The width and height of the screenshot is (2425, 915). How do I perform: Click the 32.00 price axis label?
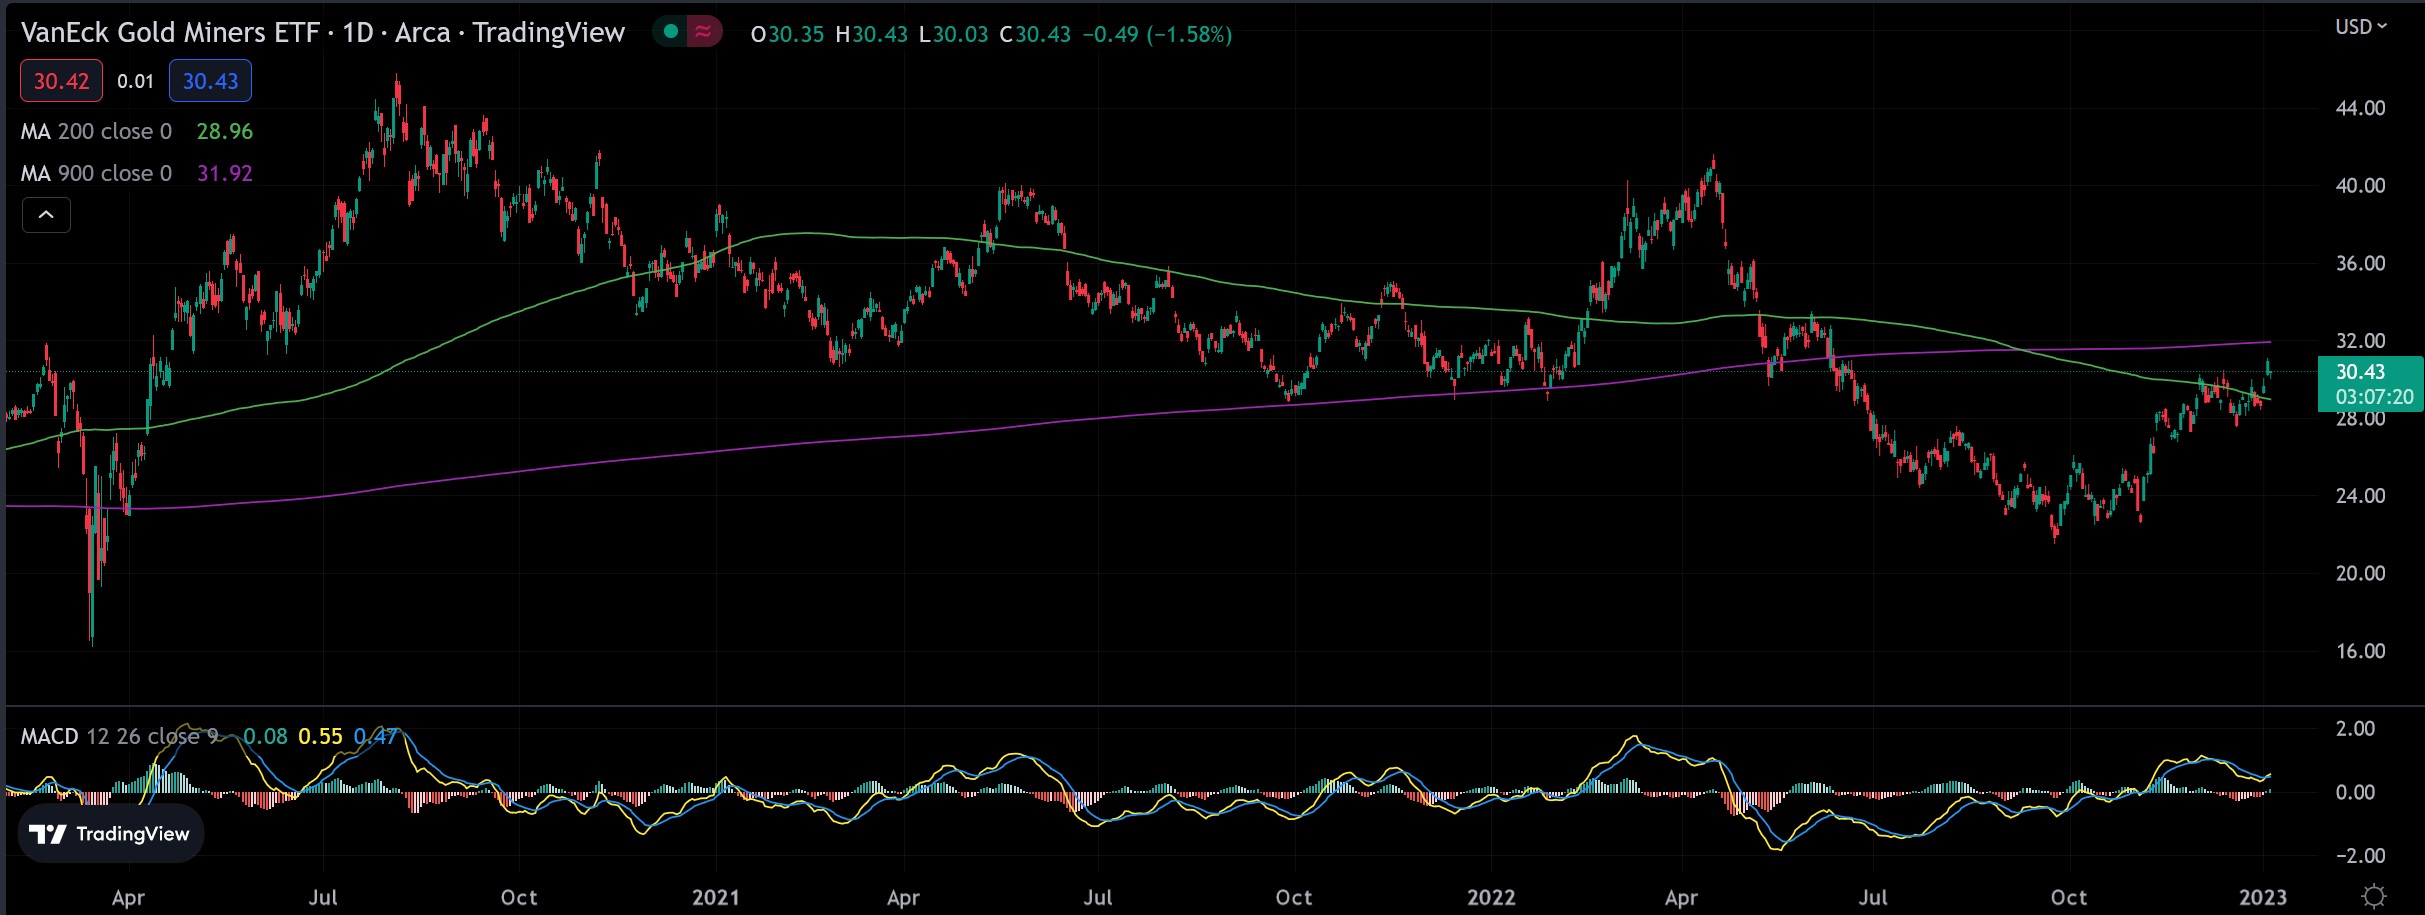(2360, 341)
